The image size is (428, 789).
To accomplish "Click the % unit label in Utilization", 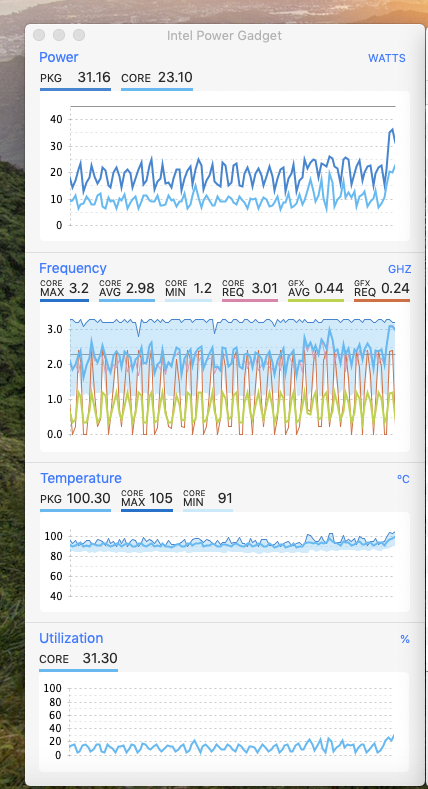I will coord(405,639).
